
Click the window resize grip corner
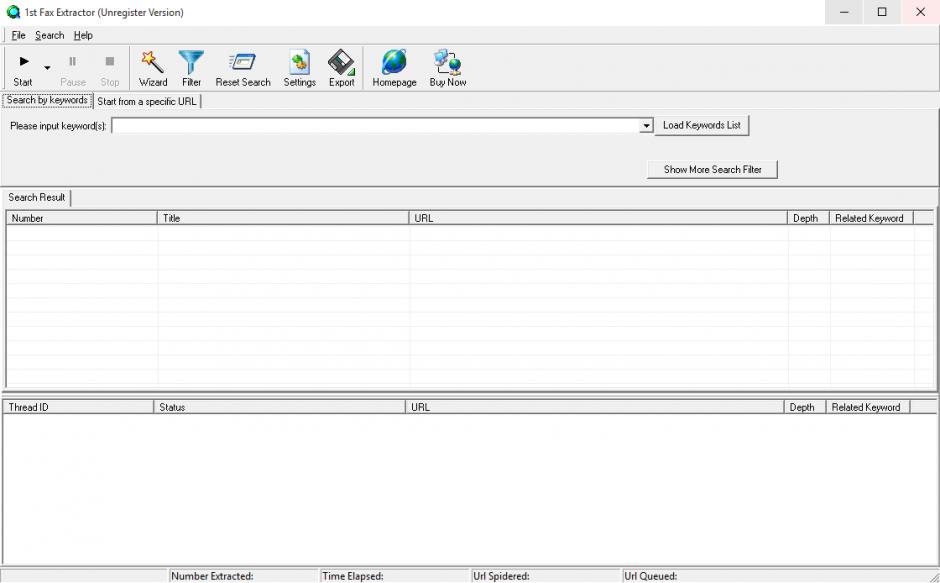point(933,576)
